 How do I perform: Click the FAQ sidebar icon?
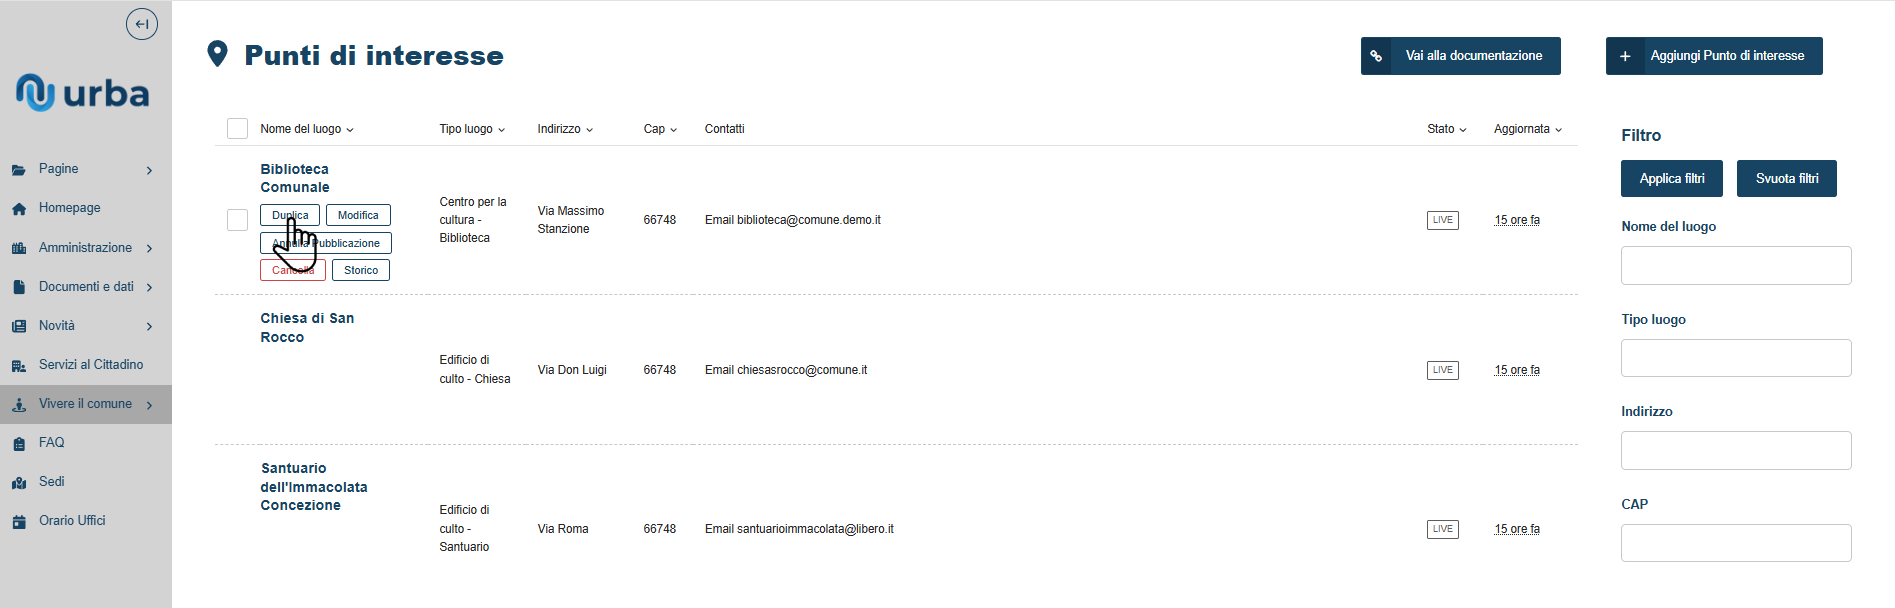[x=19, y=444]
